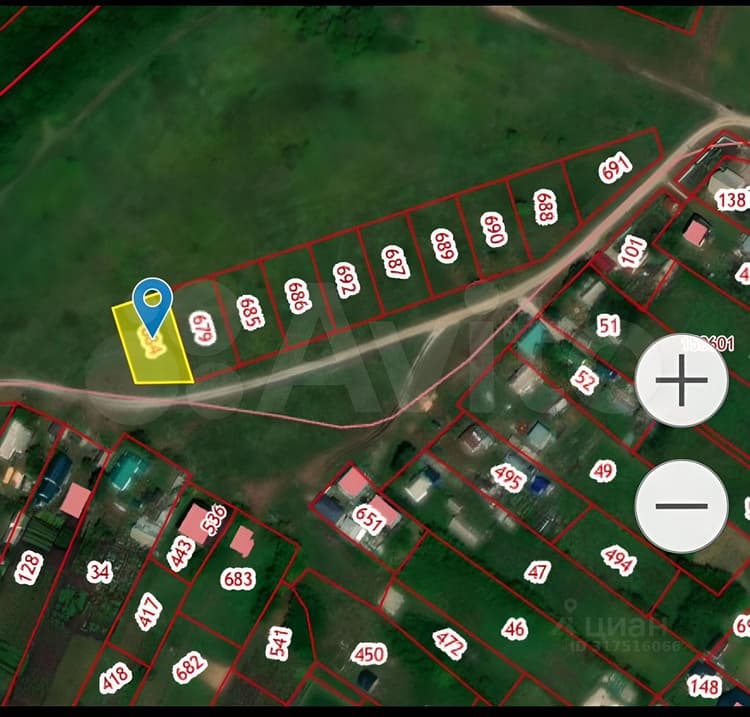Viewport: 750px width, 717px height.
Task: Select parcel 450 label
Action: (x=369, y=654)
